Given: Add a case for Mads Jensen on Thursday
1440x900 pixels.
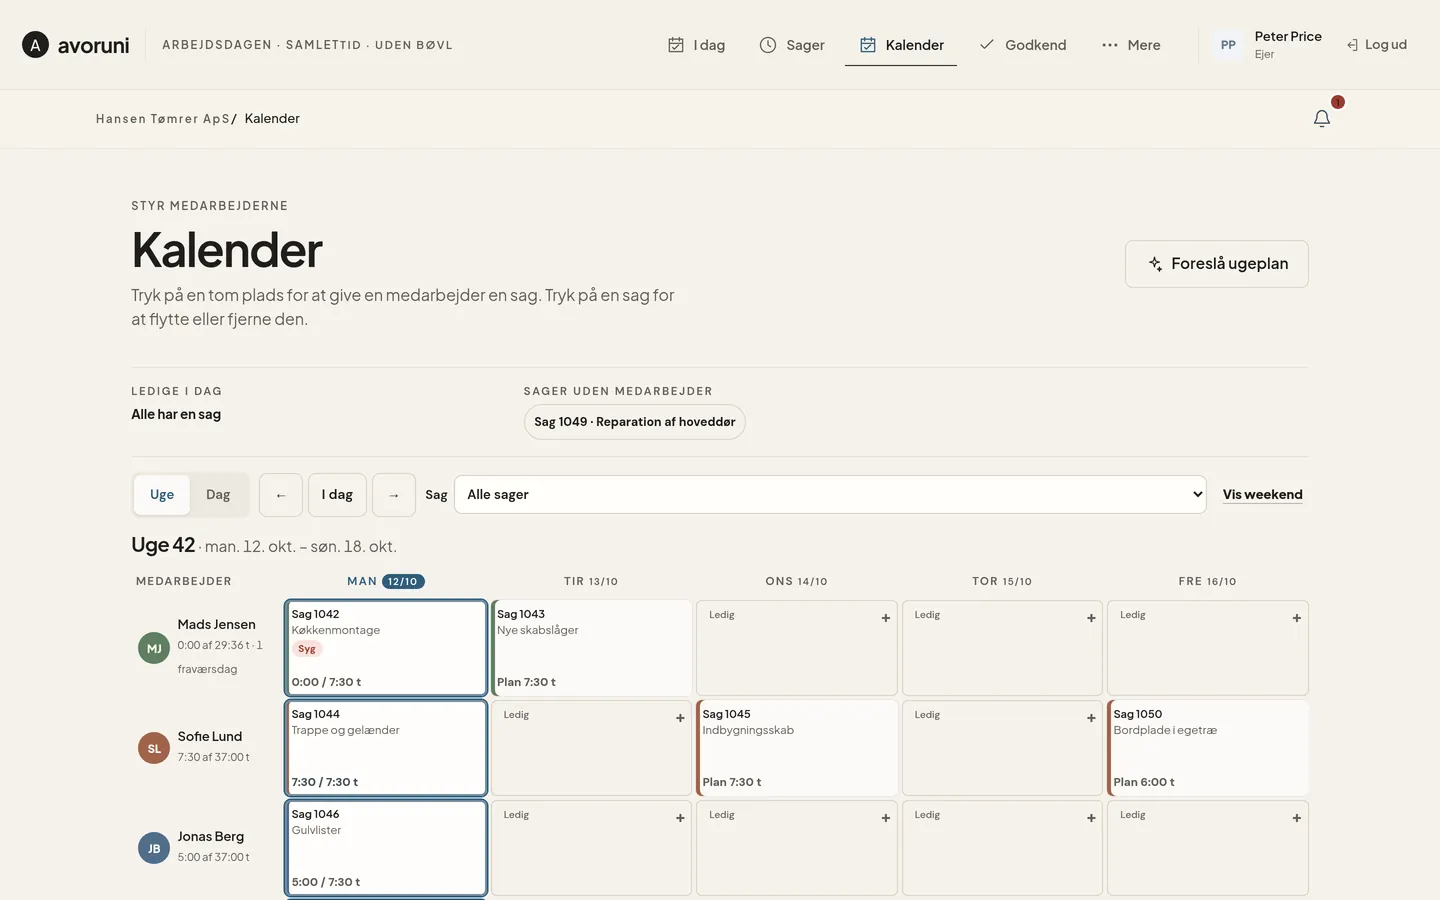Looking at the screenshot, I should click(1002, 648).
